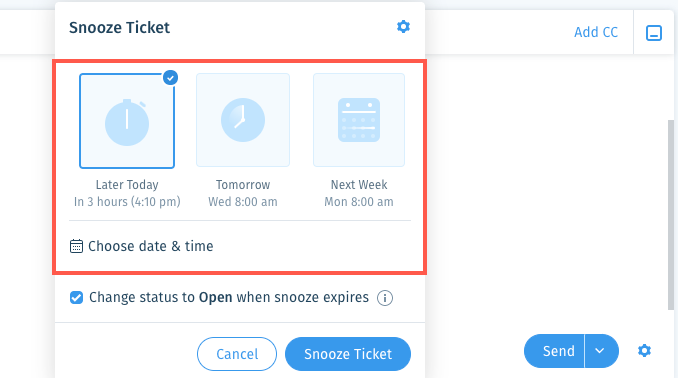This screenshot has height=378, width=678.
Task: Select the Tomorrow clock tile
Action: click(x=243, y=120)
